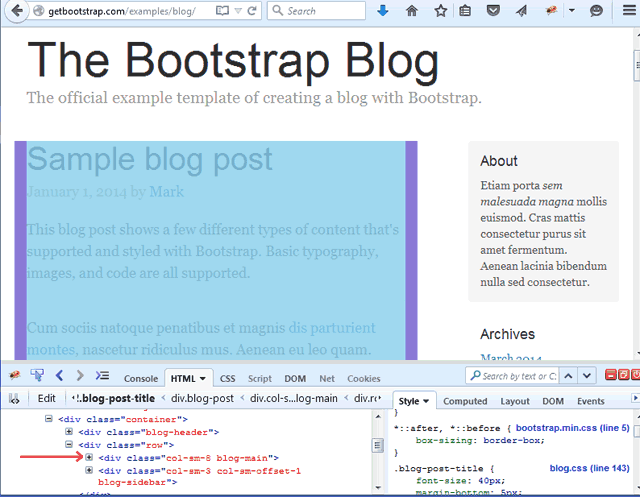
Task: Show the Firebug command line popup
Action: tap(102, 375)
